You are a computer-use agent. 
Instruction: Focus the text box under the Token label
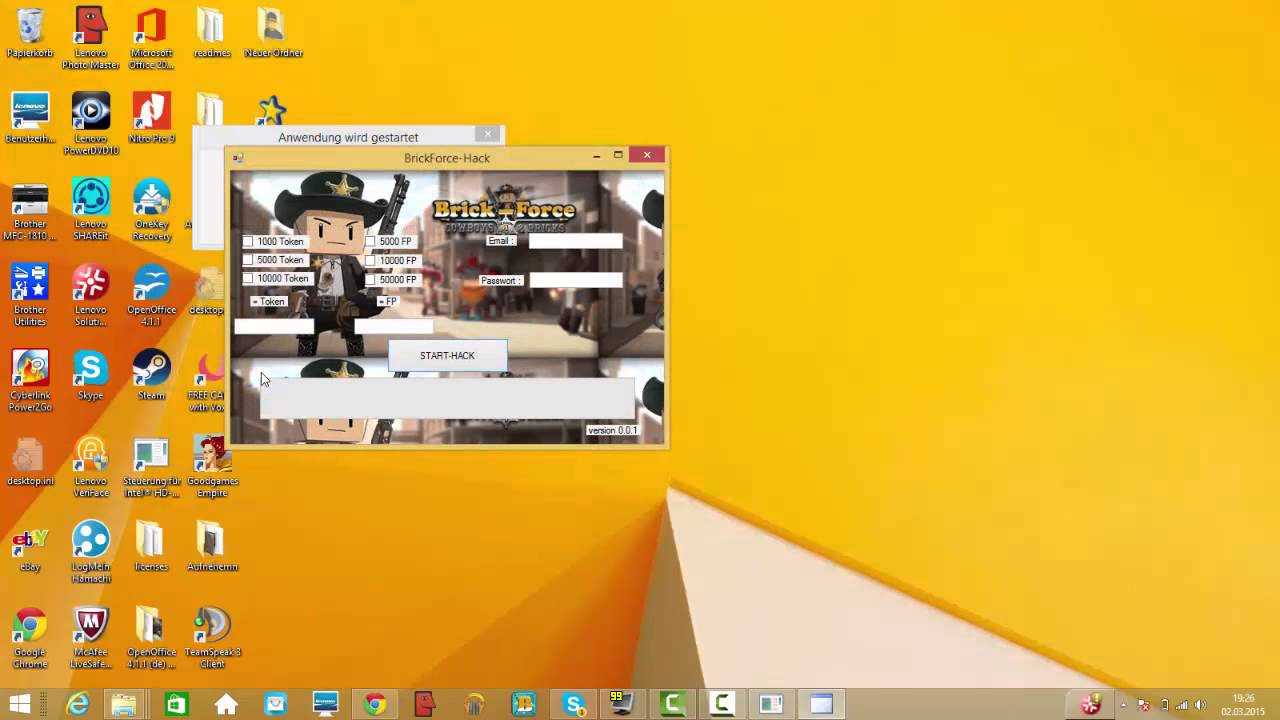click(x=274, y=326)
